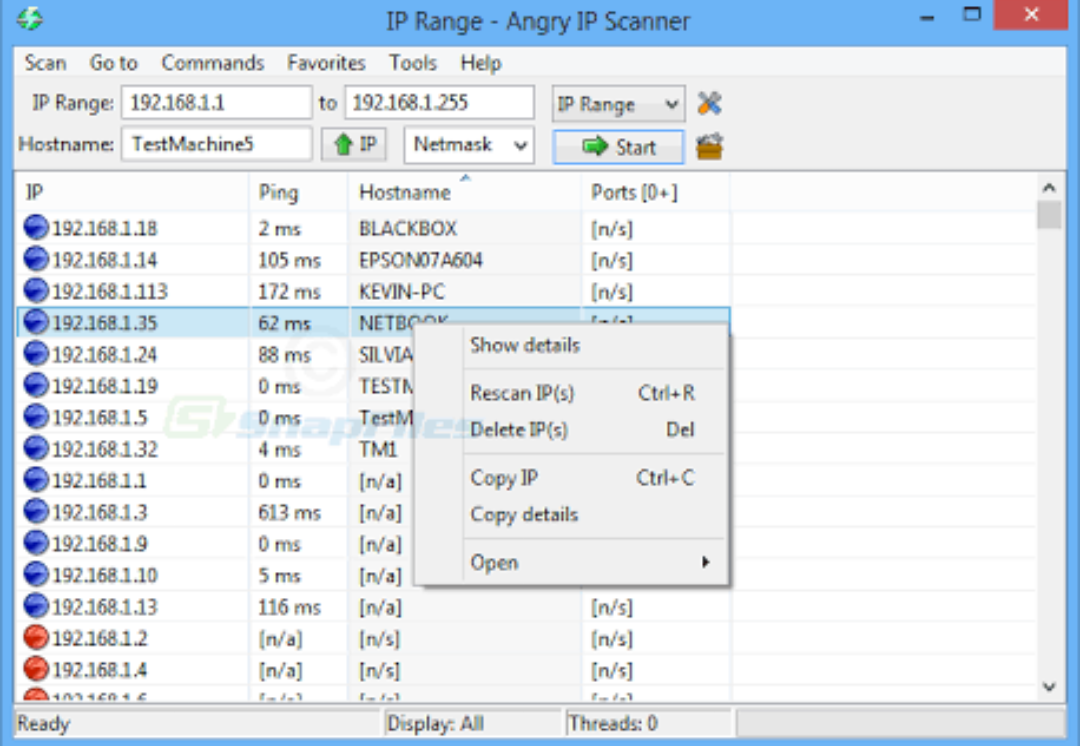Expand the Open submenu arrow
Screen dimensions: 1080x746
705,562
